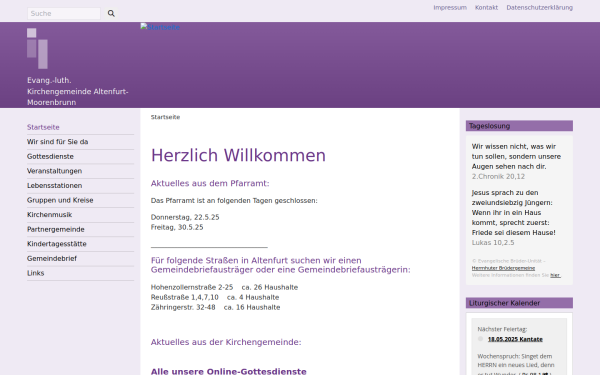This screenshot has height=375, width=600.
Task: Open the Kontakt link
Action: pos(486,7)
